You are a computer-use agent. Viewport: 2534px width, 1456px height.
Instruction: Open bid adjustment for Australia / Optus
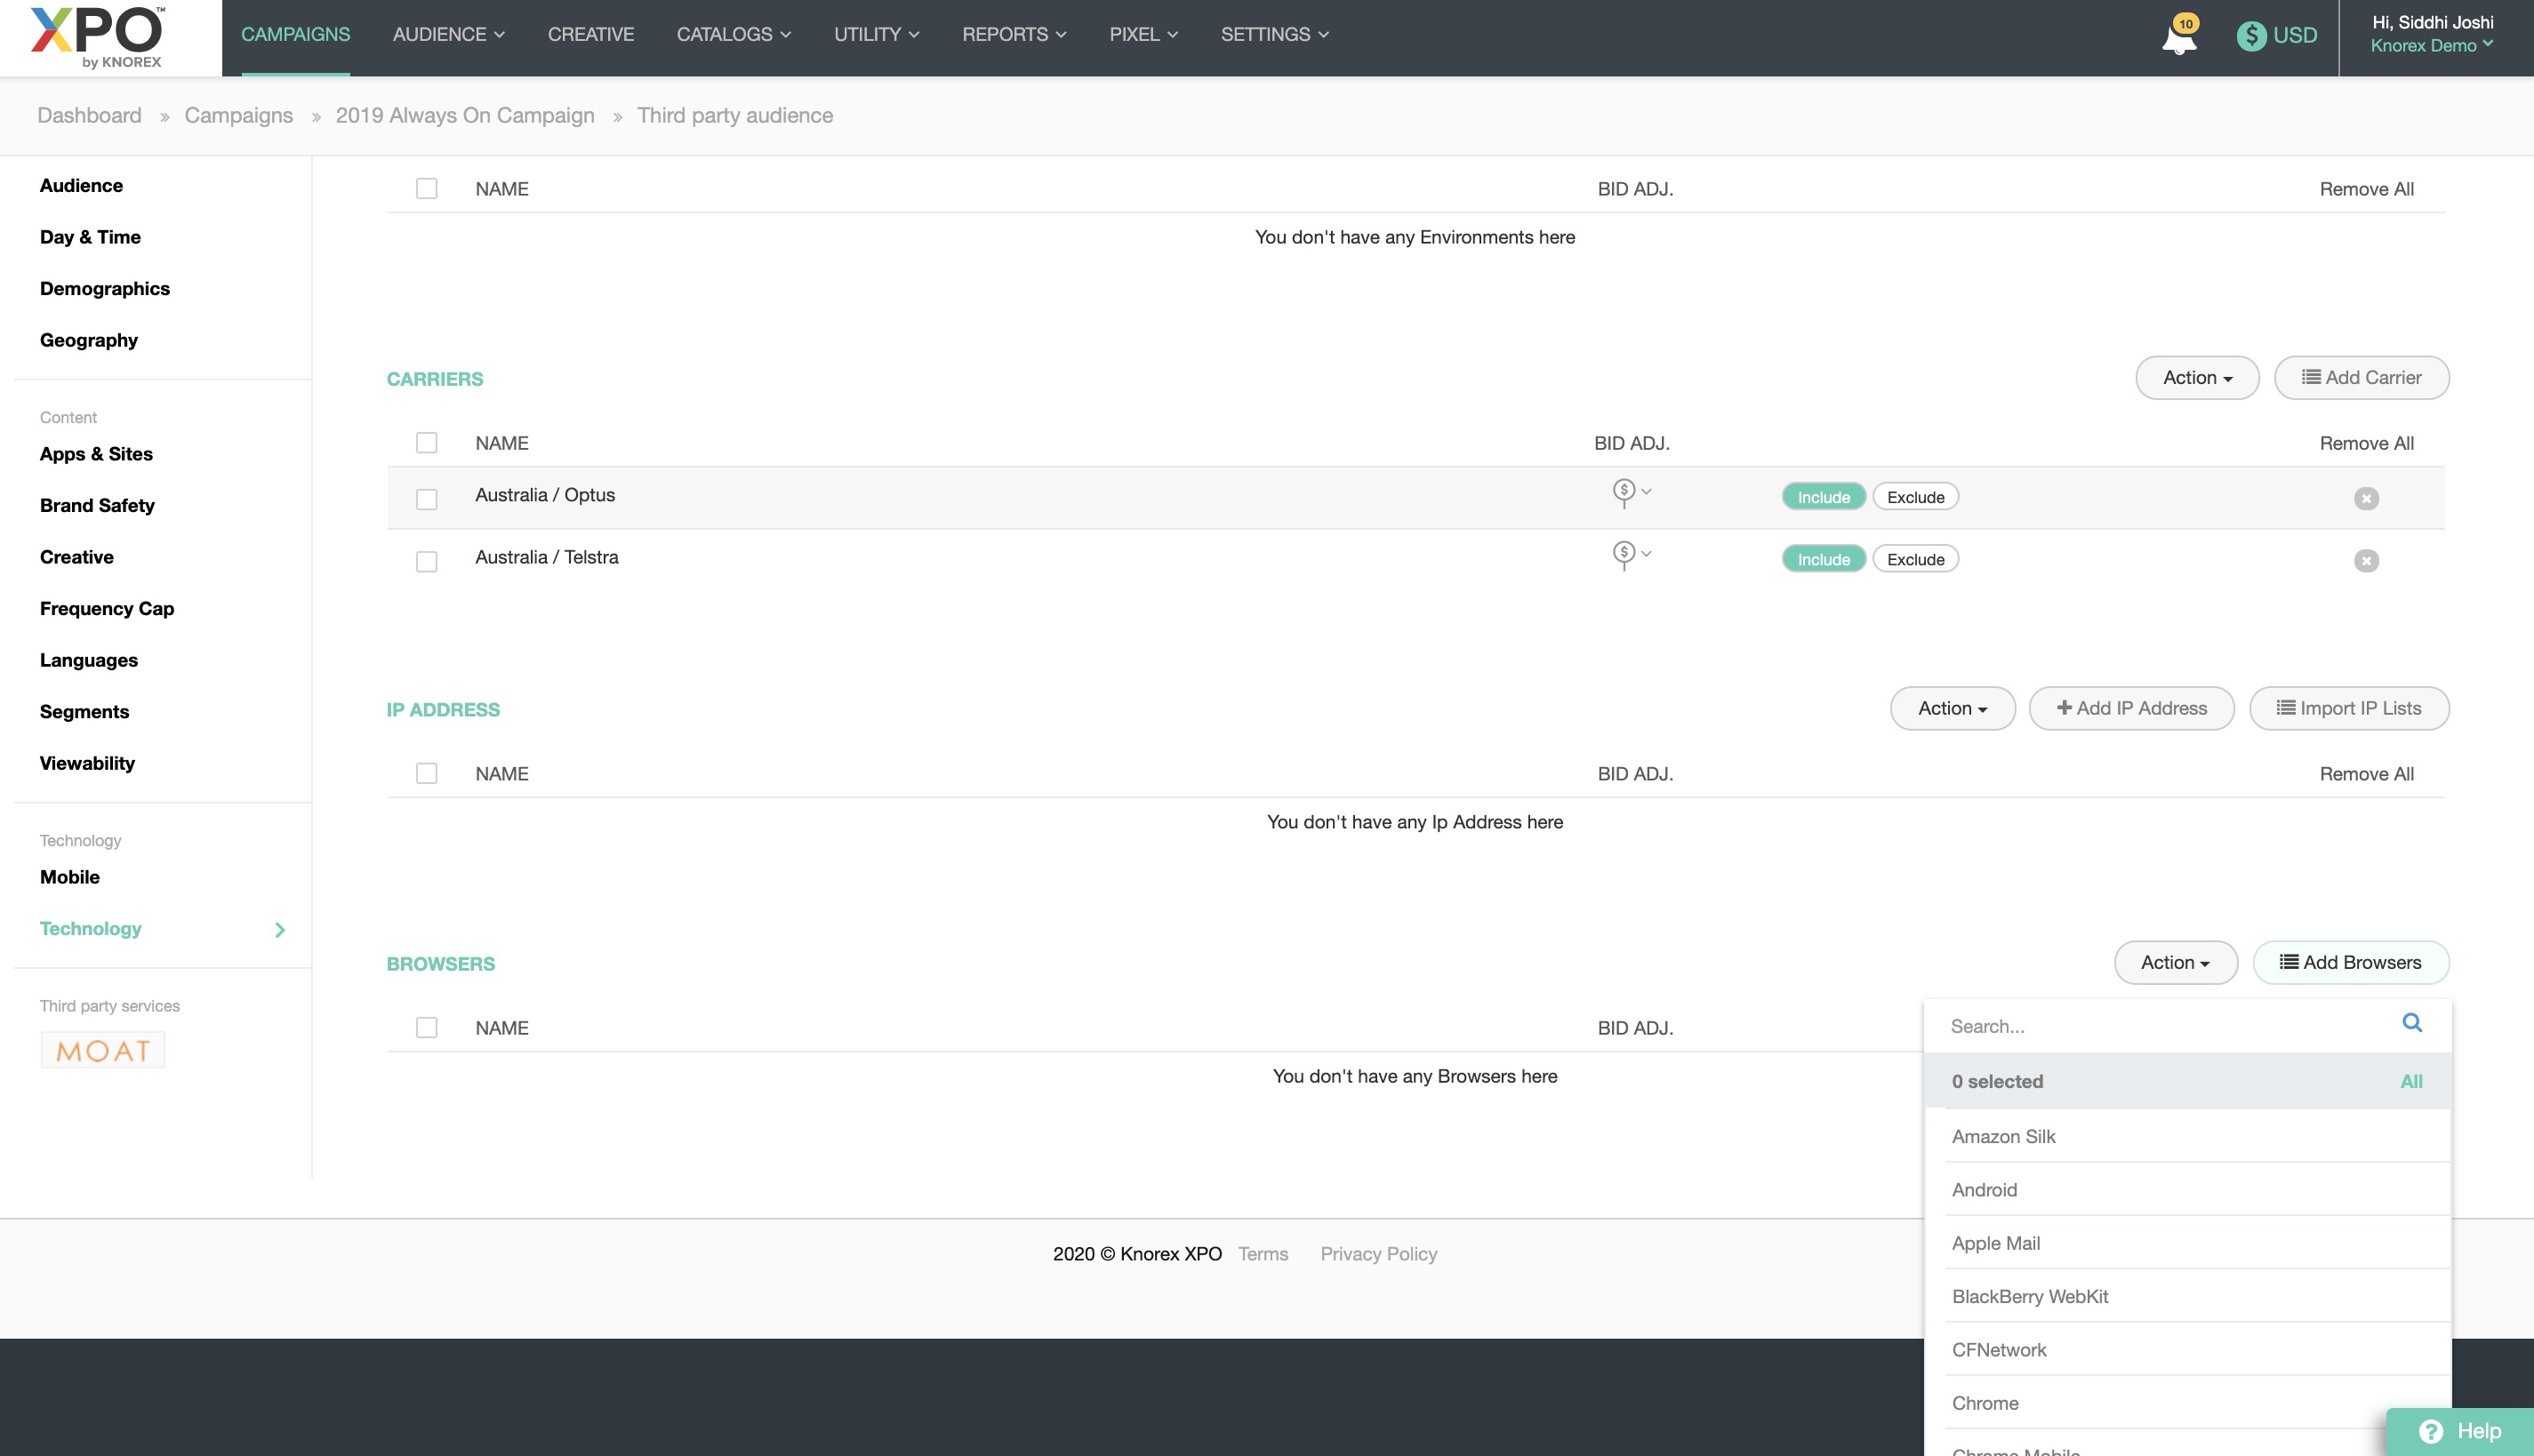click(1630, 492)
